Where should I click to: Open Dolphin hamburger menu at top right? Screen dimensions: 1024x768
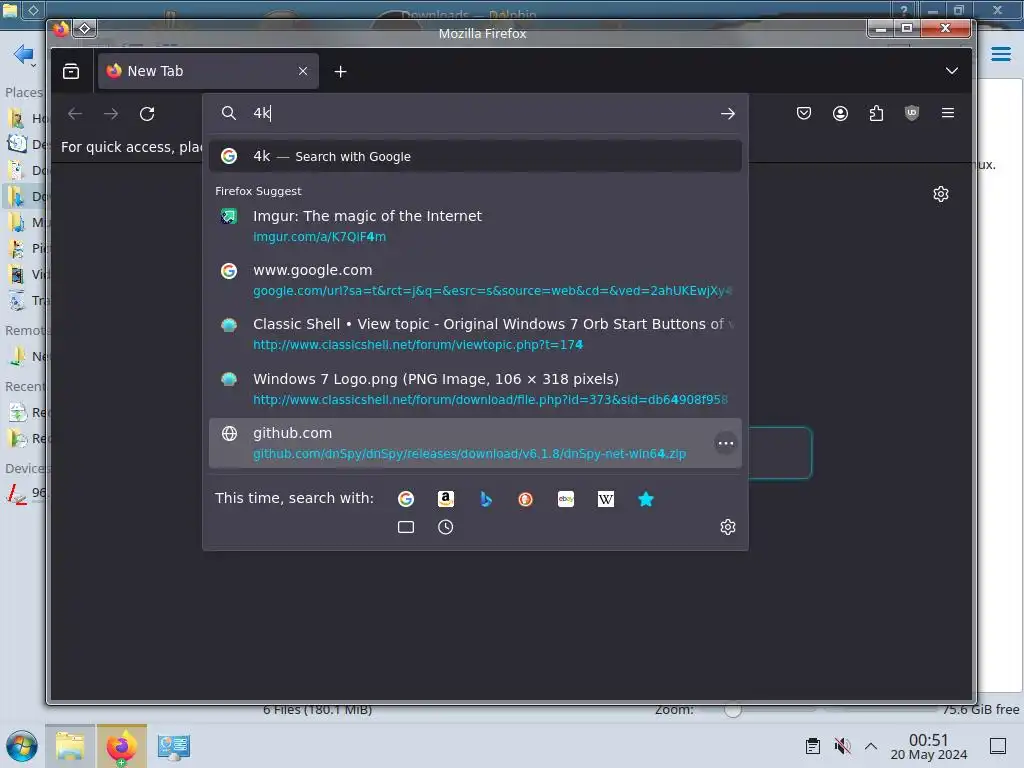pos(1000,54)
